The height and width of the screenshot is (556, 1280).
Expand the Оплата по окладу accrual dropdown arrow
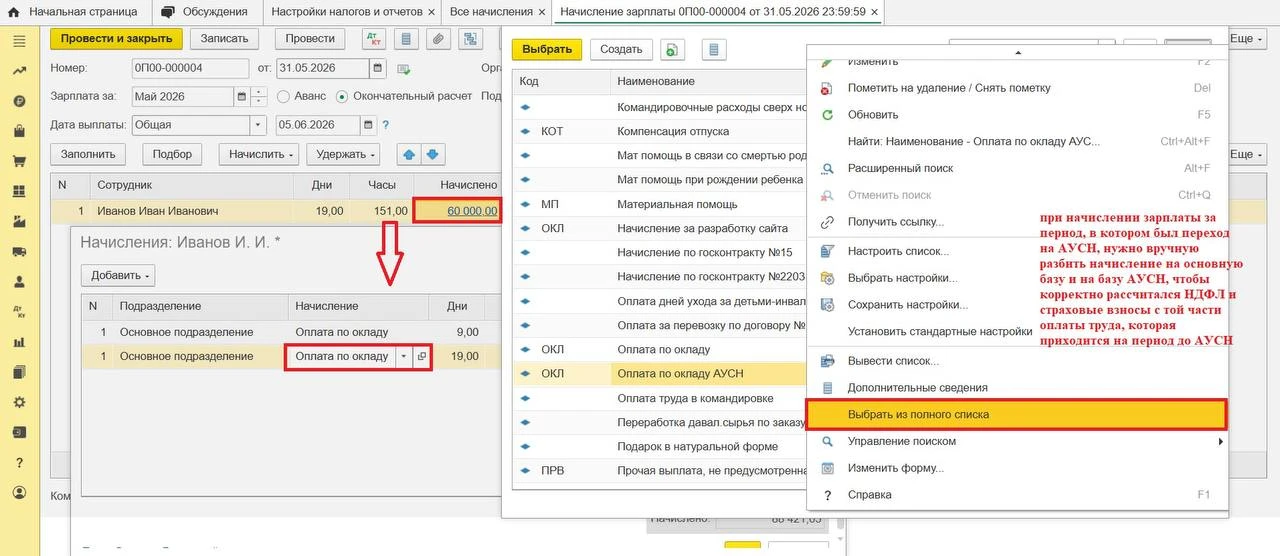click(403, 357)
